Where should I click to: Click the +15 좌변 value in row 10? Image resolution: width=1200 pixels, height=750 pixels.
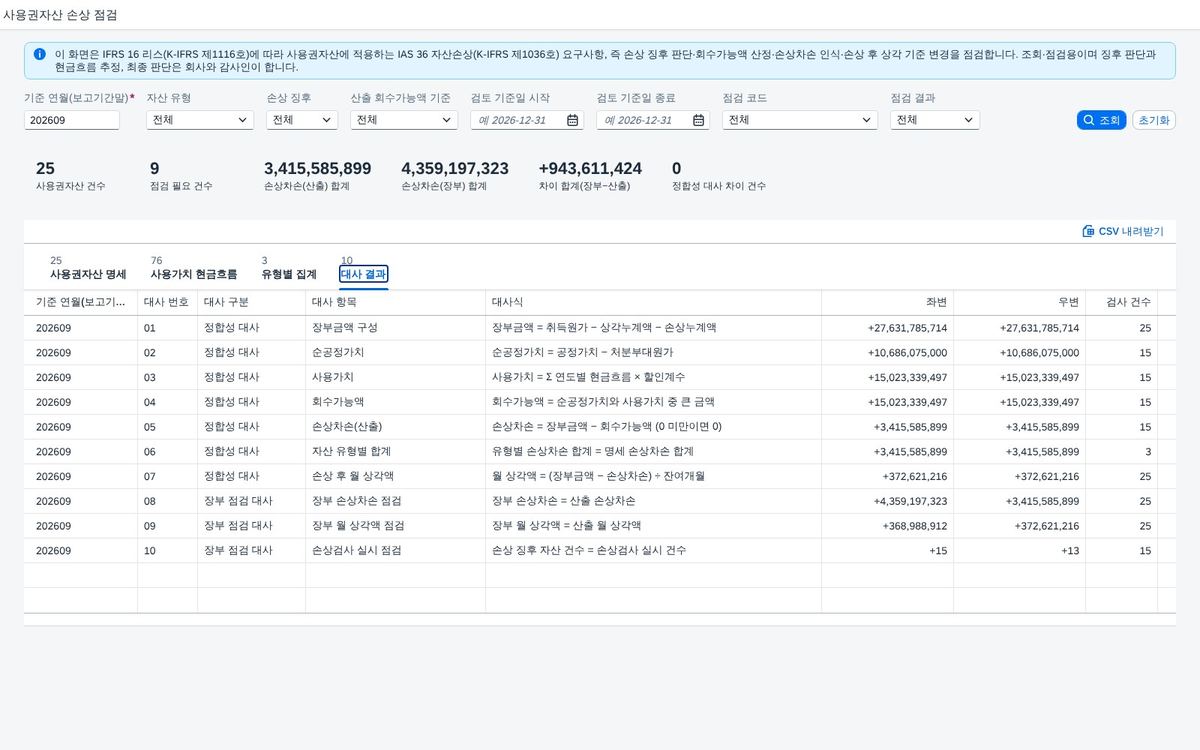point(938,551)
